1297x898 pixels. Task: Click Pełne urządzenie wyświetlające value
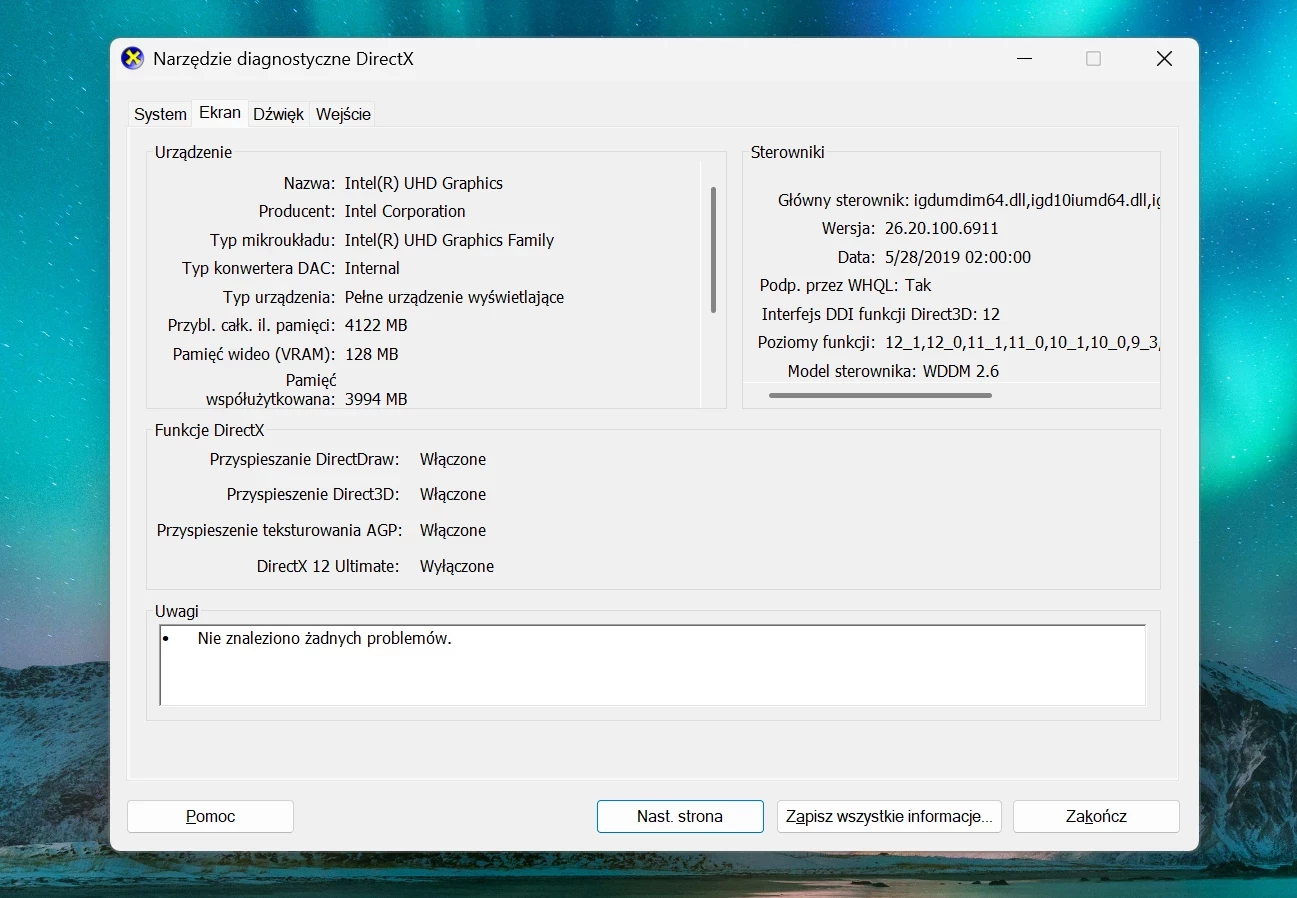454,297
